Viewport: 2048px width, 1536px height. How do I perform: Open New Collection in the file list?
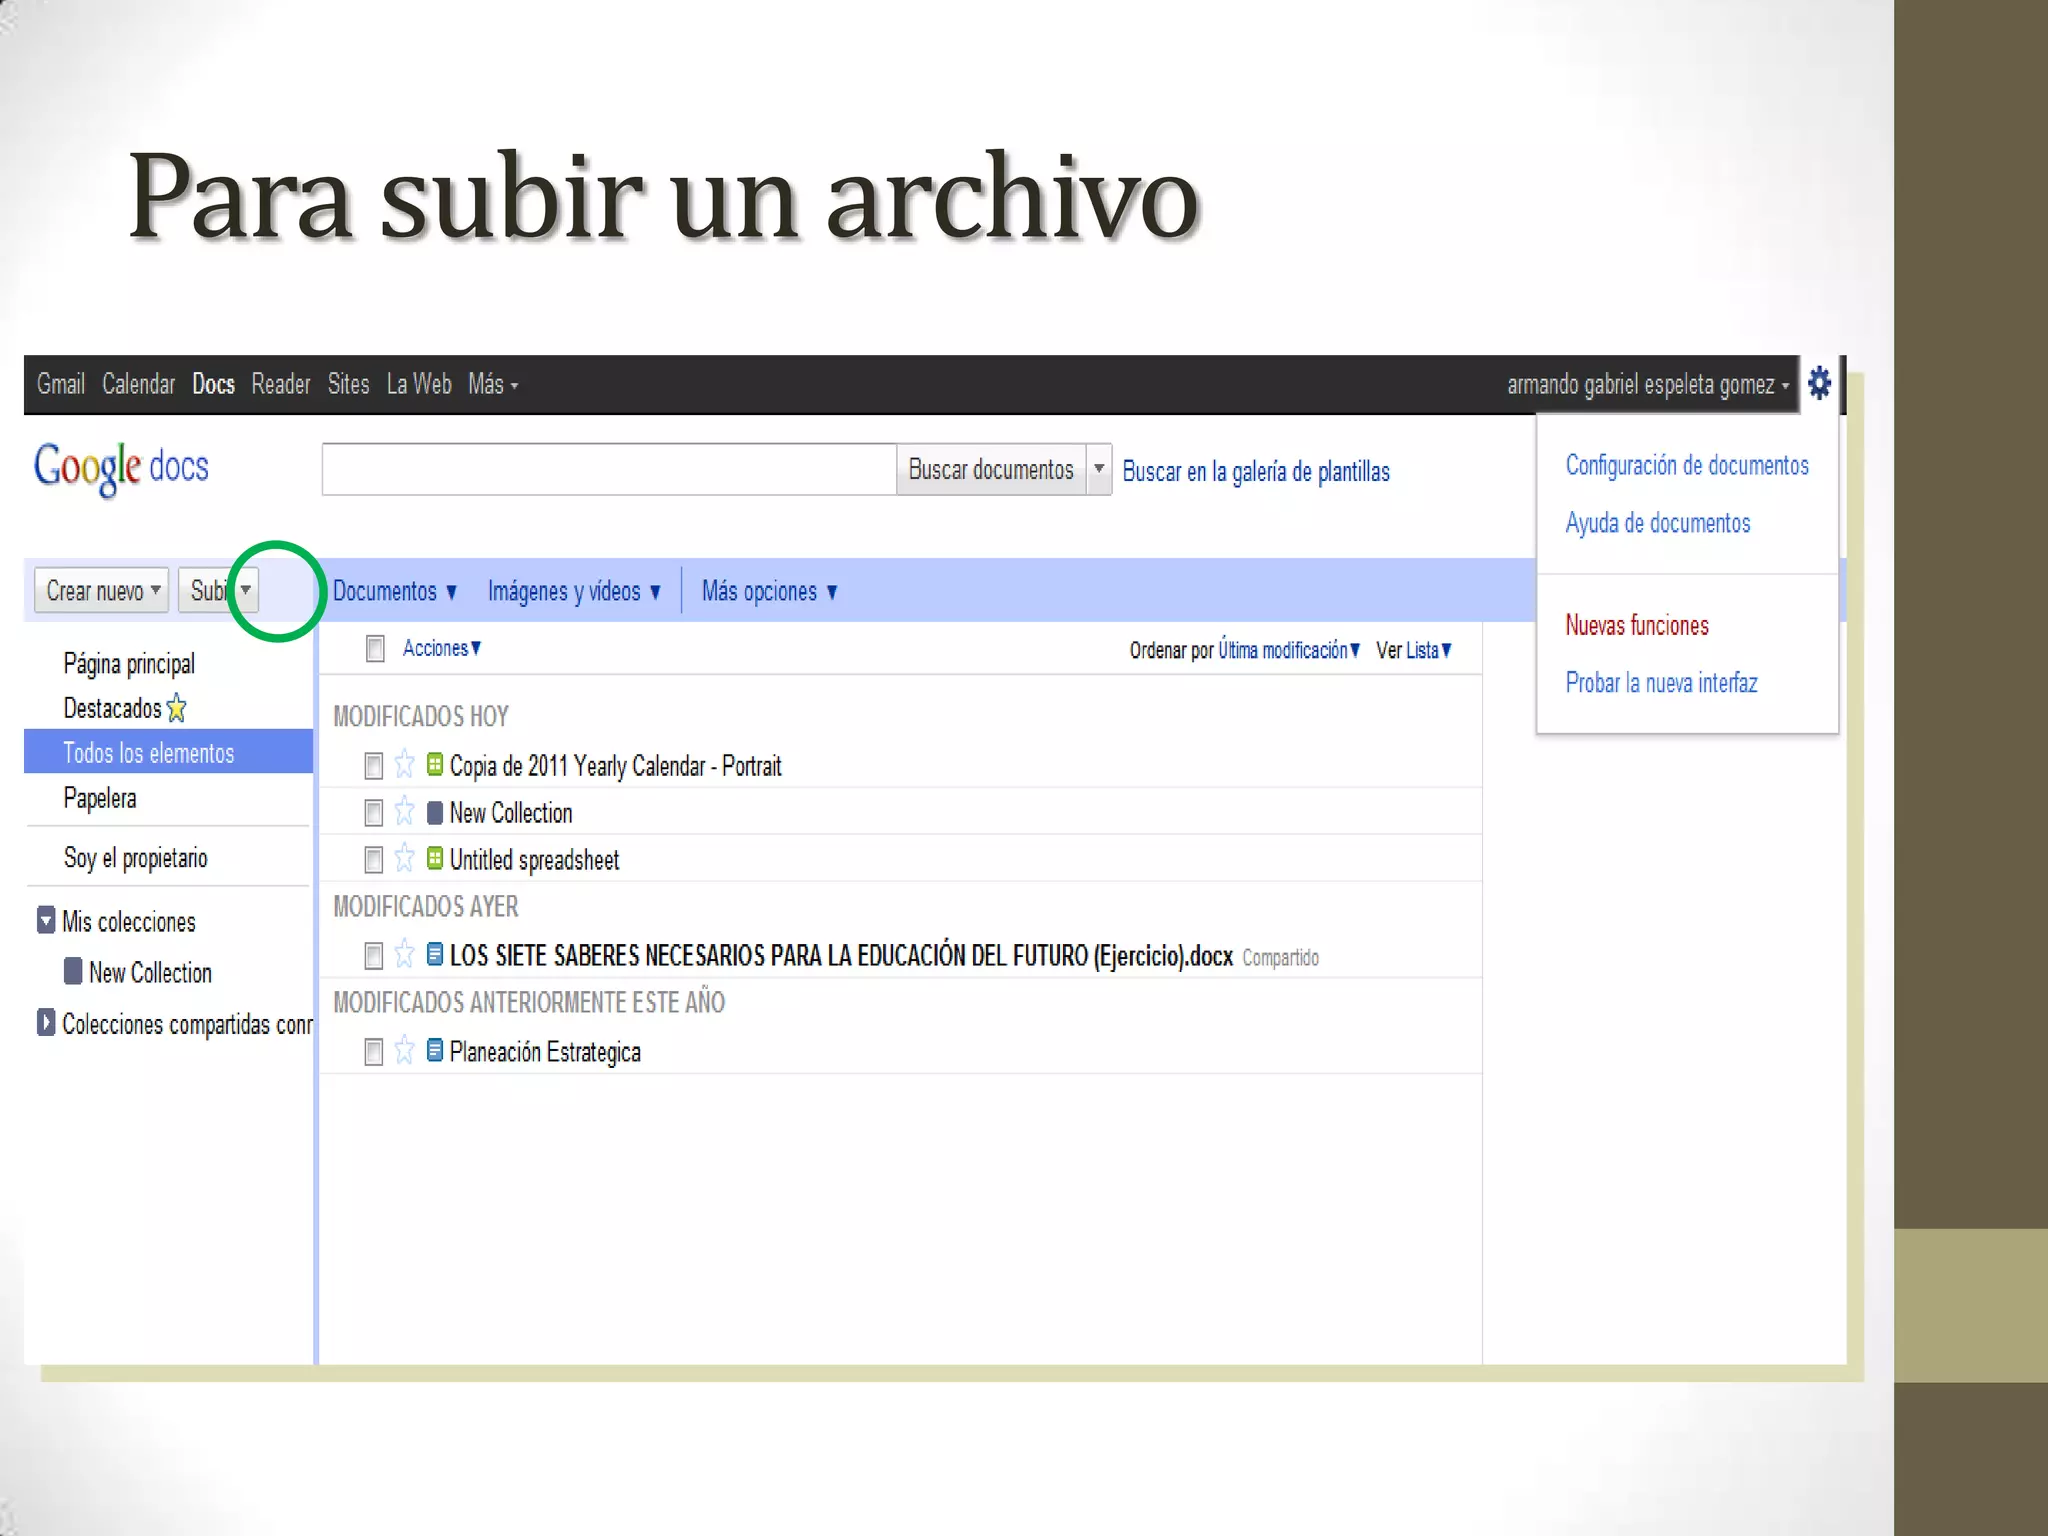coord(511,813)
